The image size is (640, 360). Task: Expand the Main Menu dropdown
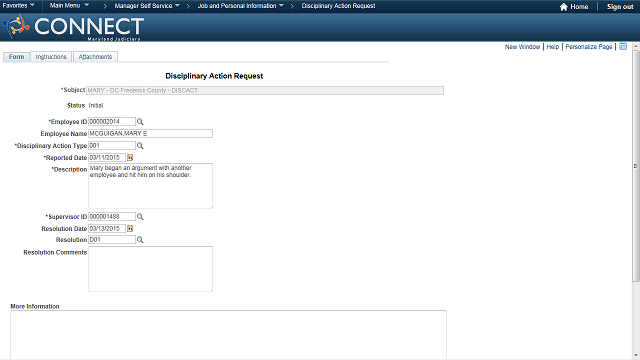coord(69,6)
